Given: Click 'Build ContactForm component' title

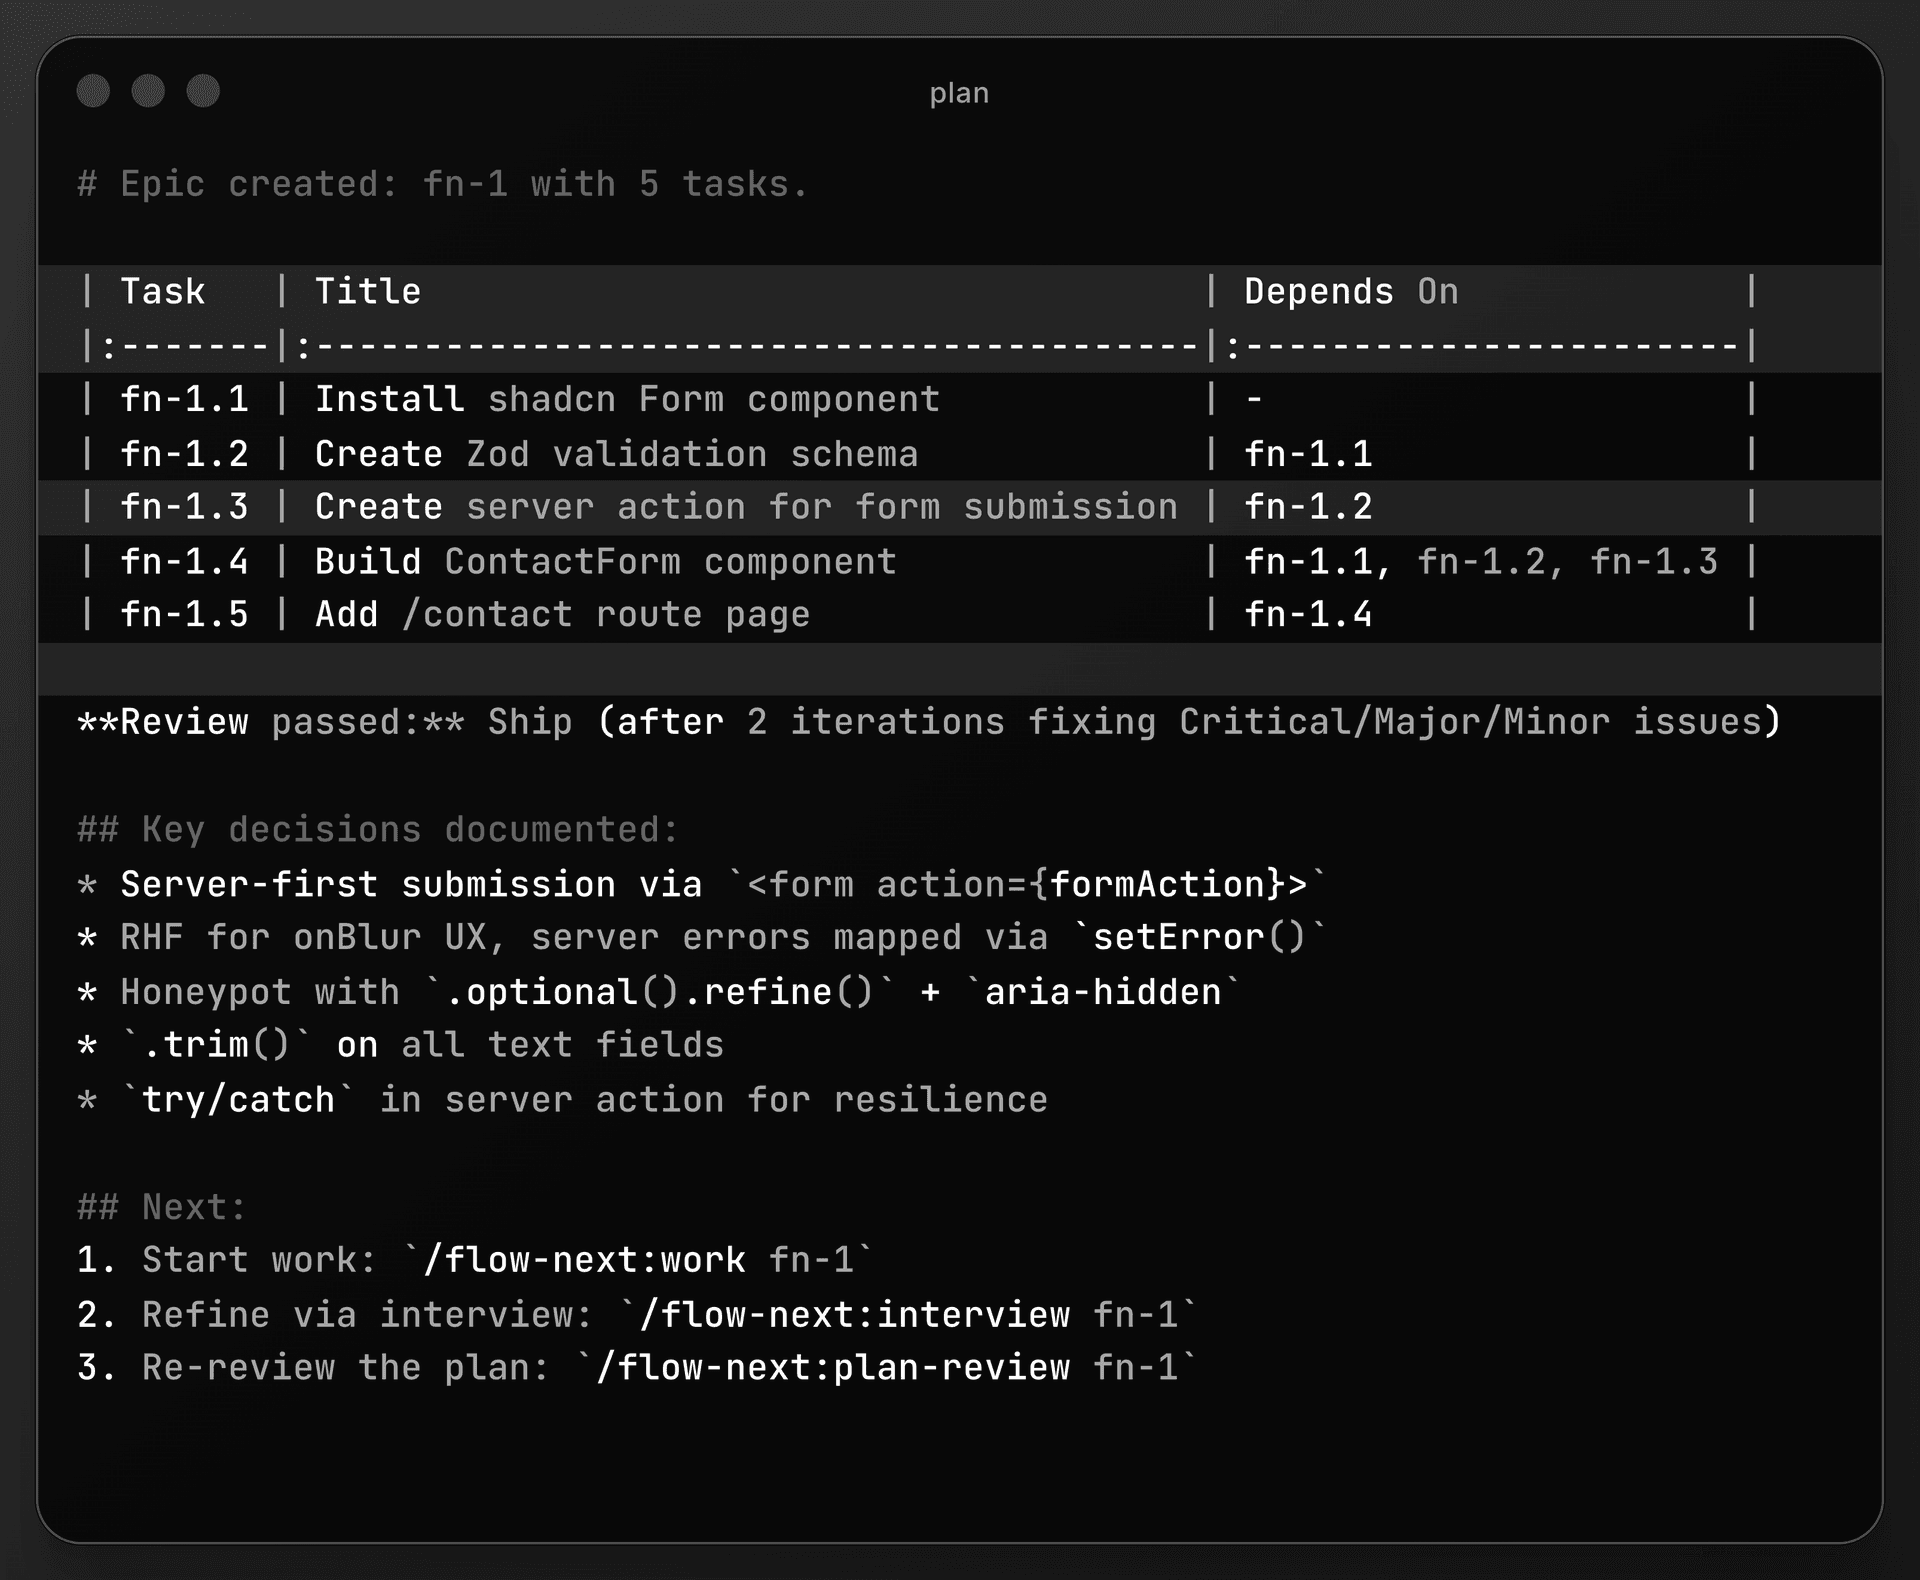Looking at the screenshot, I should 605,561.
